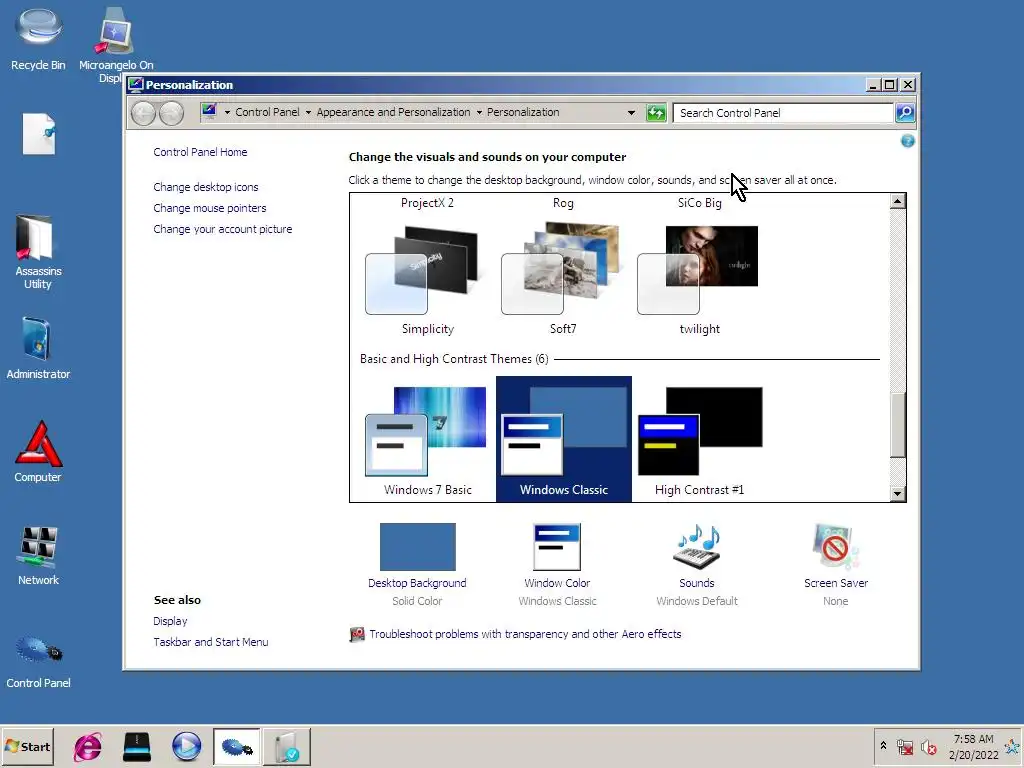Open Change your account picture link
The image size is (1024, 768).
point(223,229)
